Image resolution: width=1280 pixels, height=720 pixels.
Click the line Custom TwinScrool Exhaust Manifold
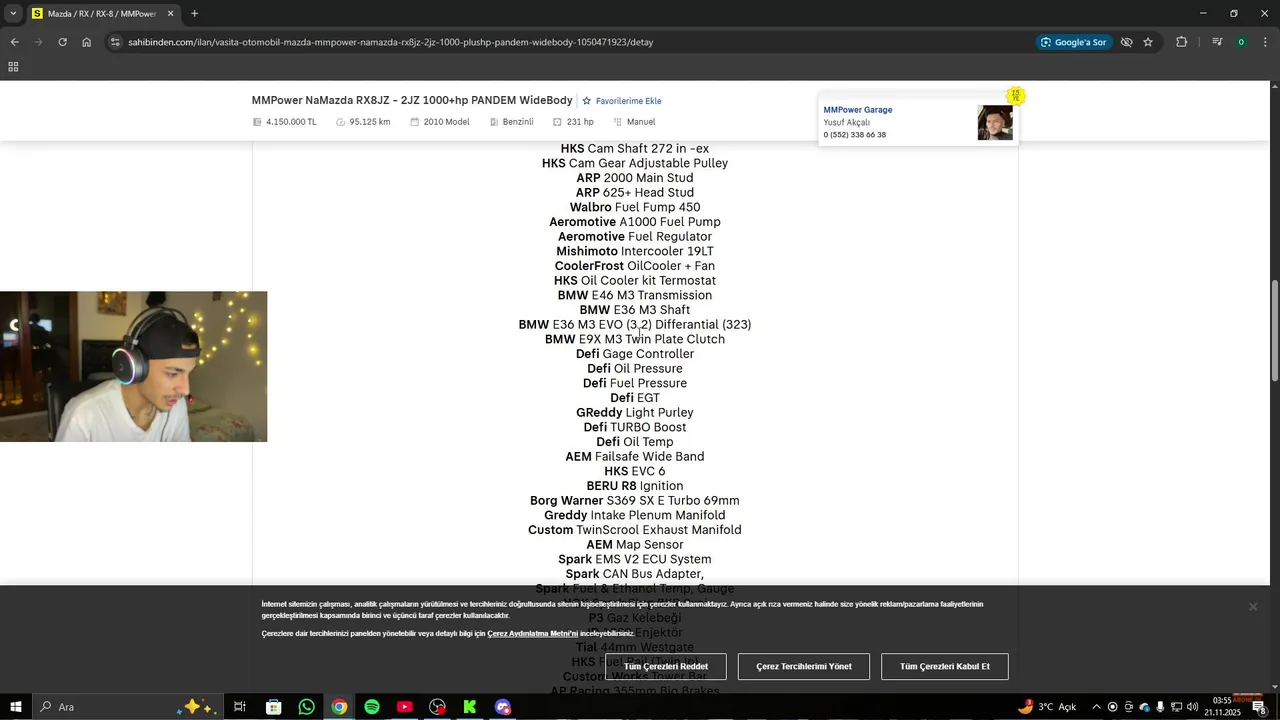[x=635, y=530]
